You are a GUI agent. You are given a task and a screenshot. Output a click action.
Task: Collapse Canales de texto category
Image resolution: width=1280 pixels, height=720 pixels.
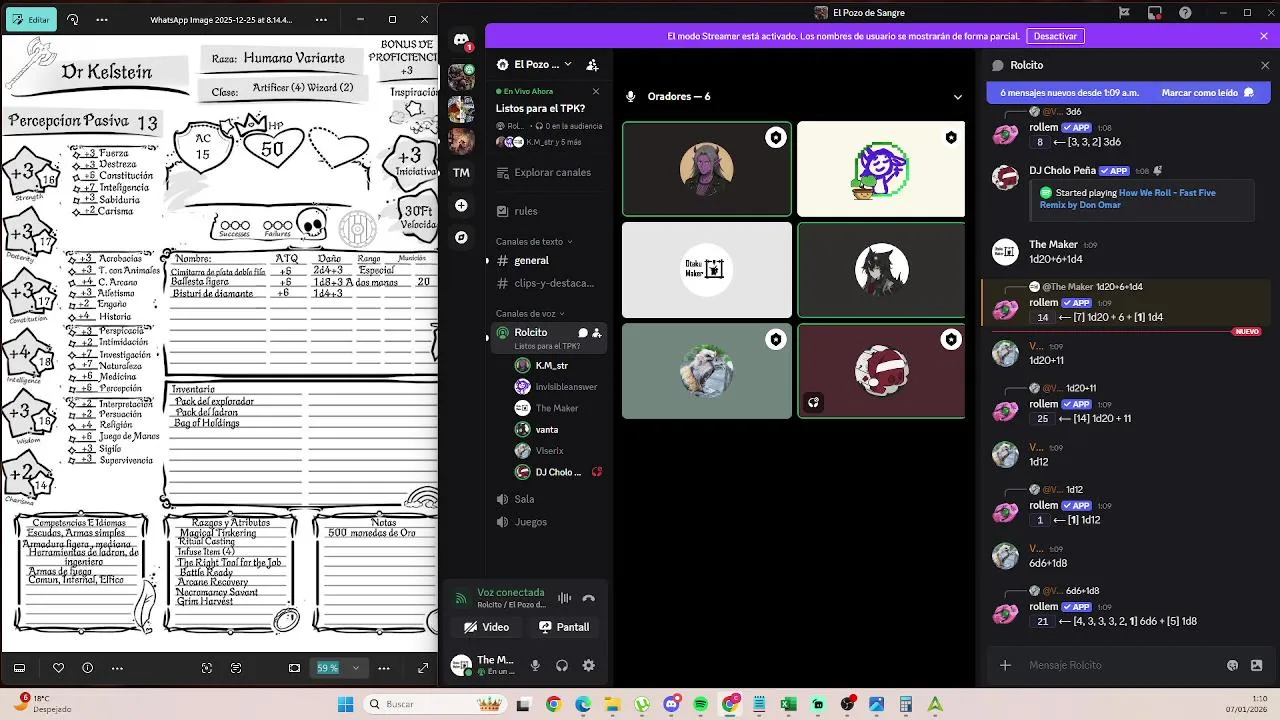534,241
